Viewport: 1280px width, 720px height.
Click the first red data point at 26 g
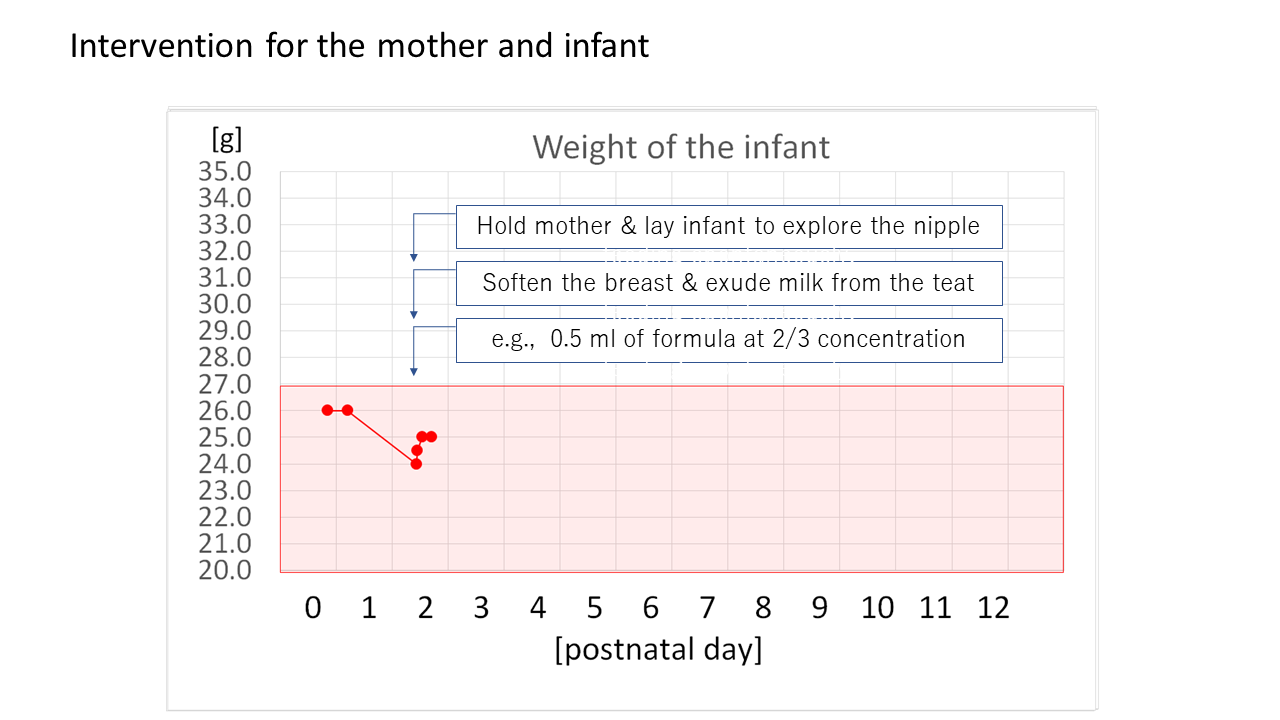coord(327,410)
